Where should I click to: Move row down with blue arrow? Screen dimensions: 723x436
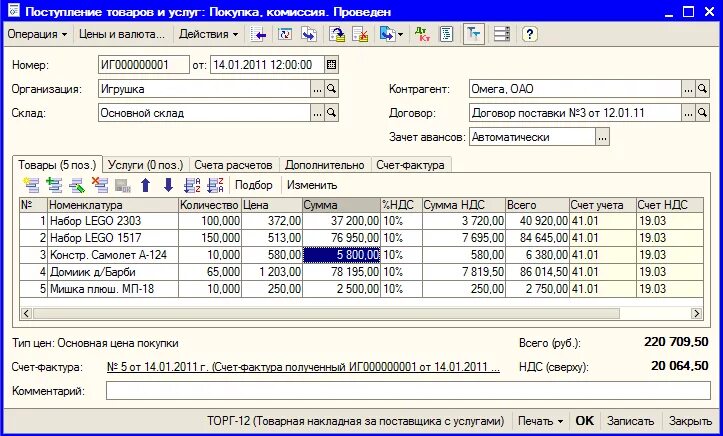[168, 185]
